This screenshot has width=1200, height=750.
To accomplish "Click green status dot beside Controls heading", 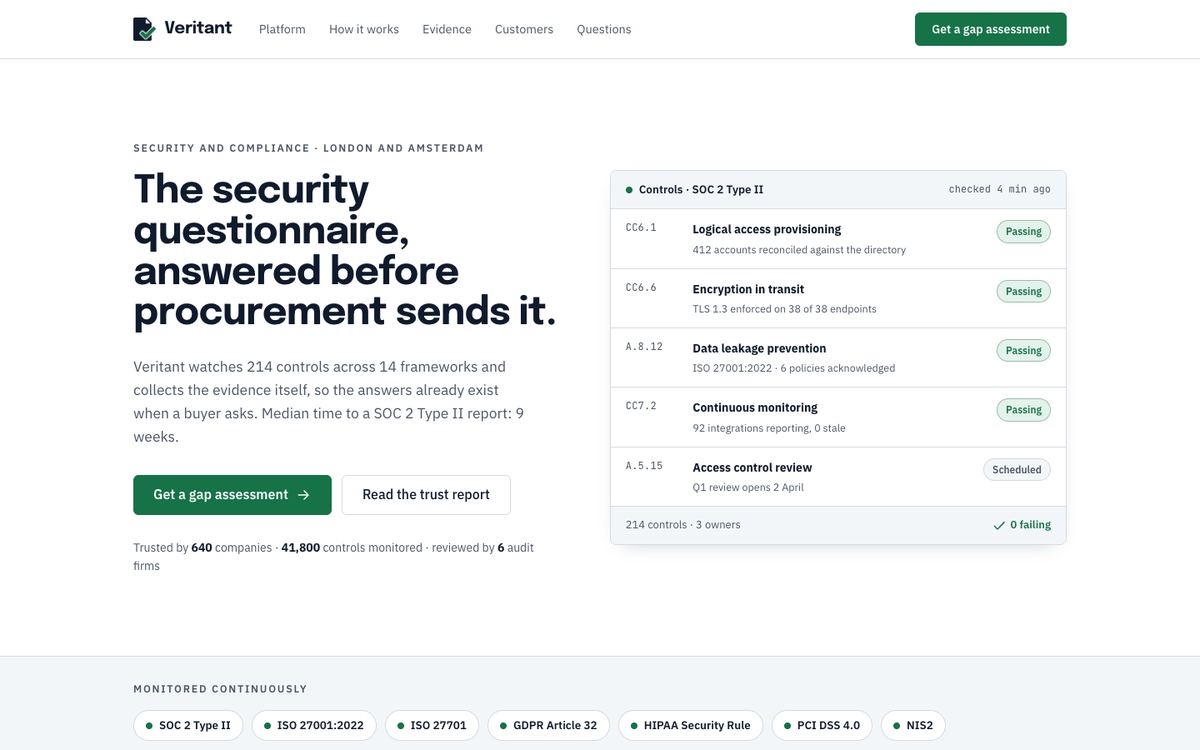I will (629, 190).
